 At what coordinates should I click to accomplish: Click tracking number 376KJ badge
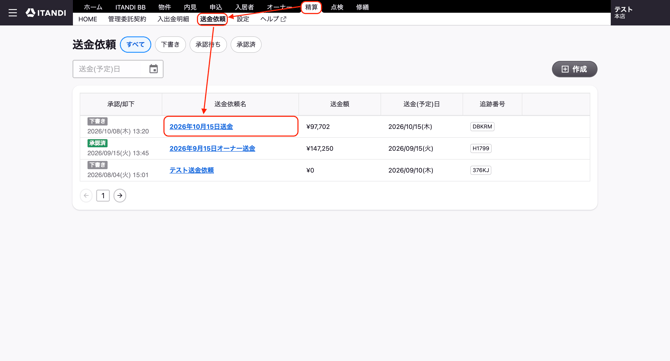[481, 170]
